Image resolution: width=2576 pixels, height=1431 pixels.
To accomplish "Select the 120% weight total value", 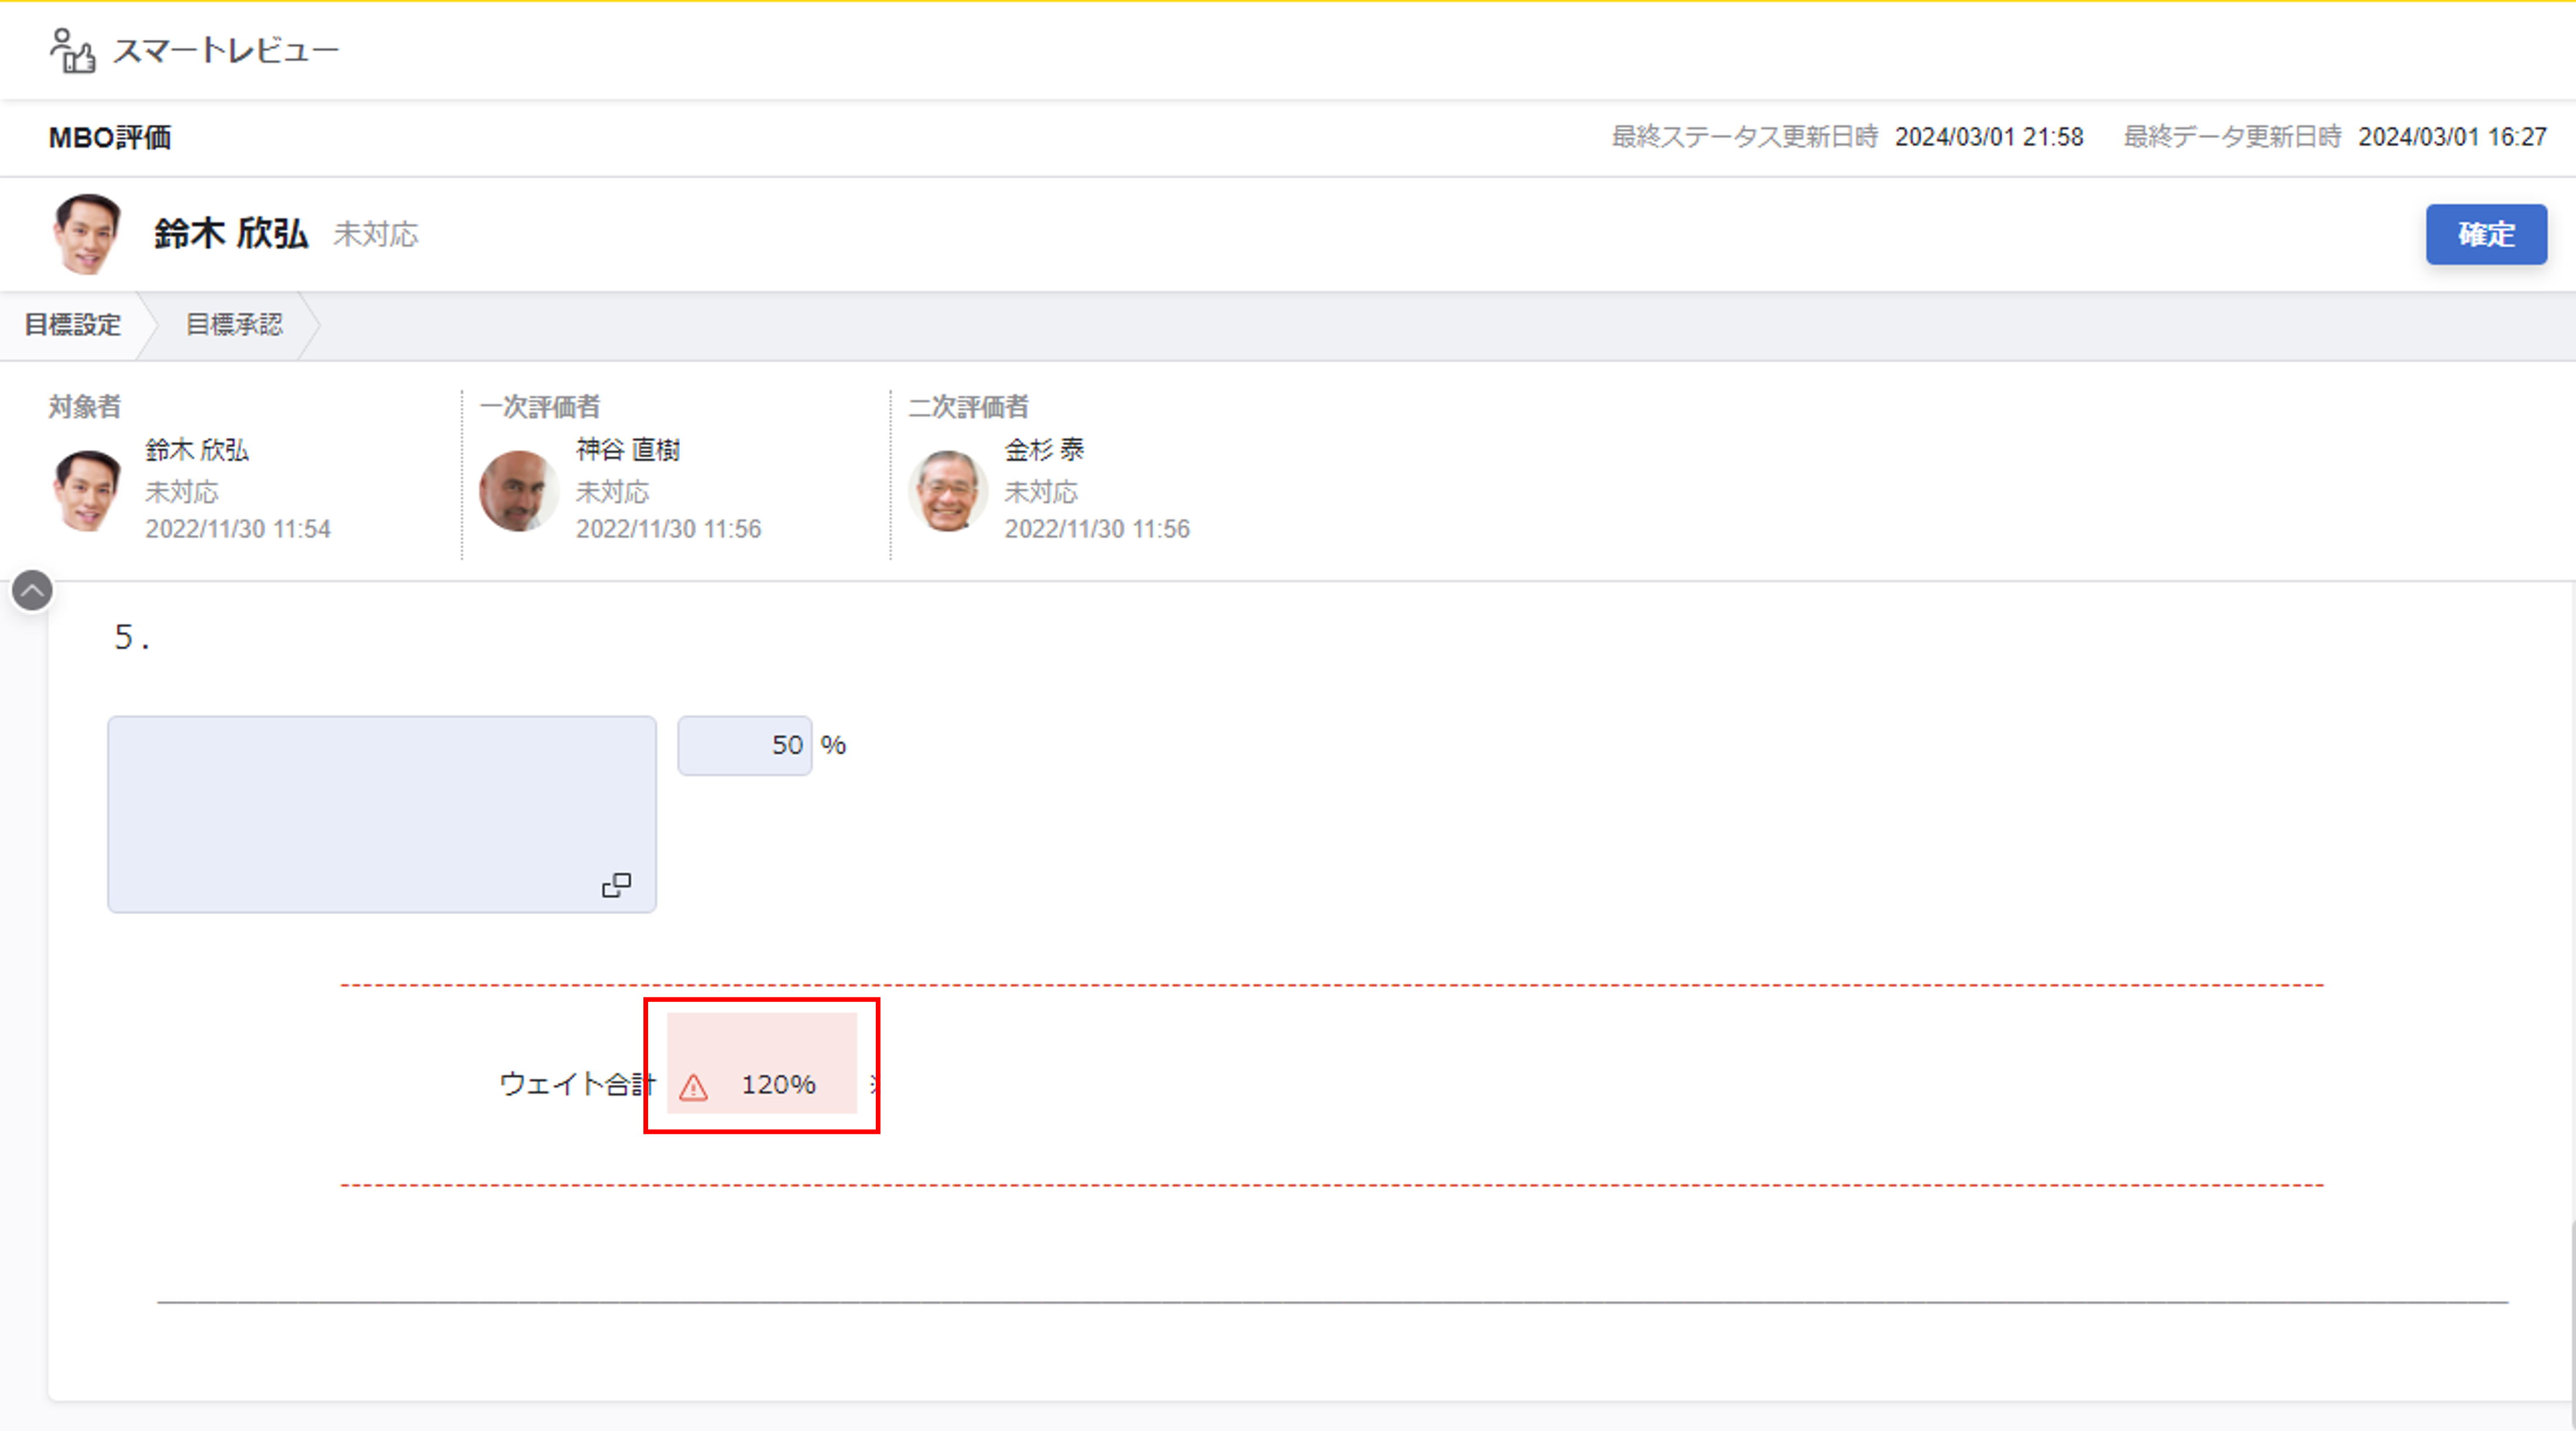I will click(778, 1085).
